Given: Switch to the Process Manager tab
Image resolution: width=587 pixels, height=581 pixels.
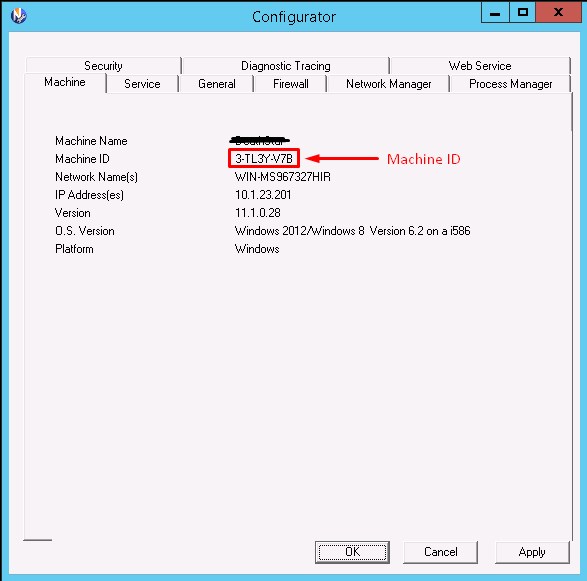Looking at the screenshot, I should click(x=511, y=83).
